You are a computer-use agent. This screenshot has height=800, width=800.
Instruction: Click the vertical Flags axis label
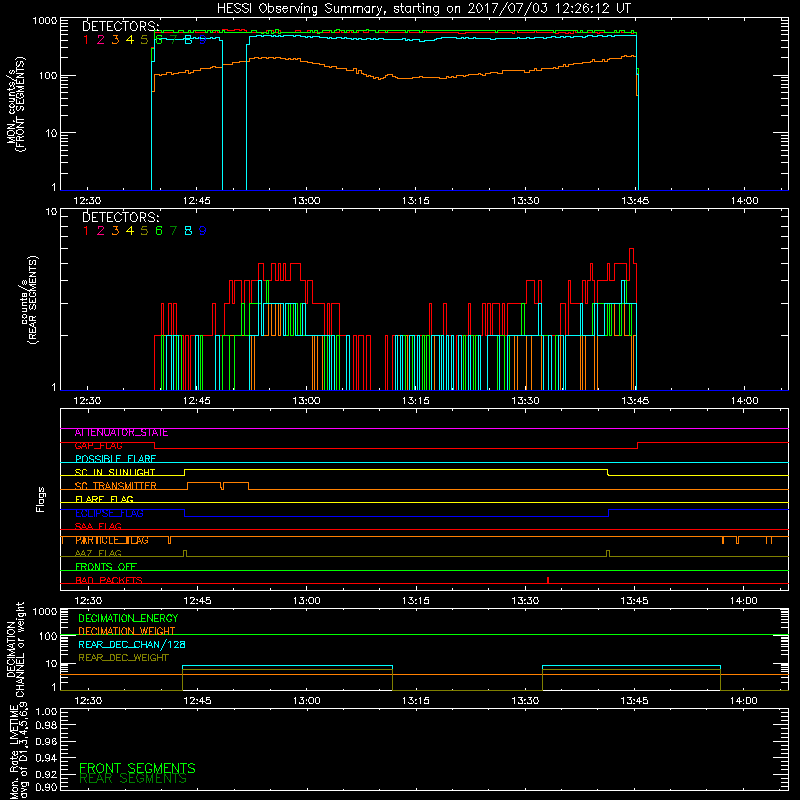click(x=41, y=499)
